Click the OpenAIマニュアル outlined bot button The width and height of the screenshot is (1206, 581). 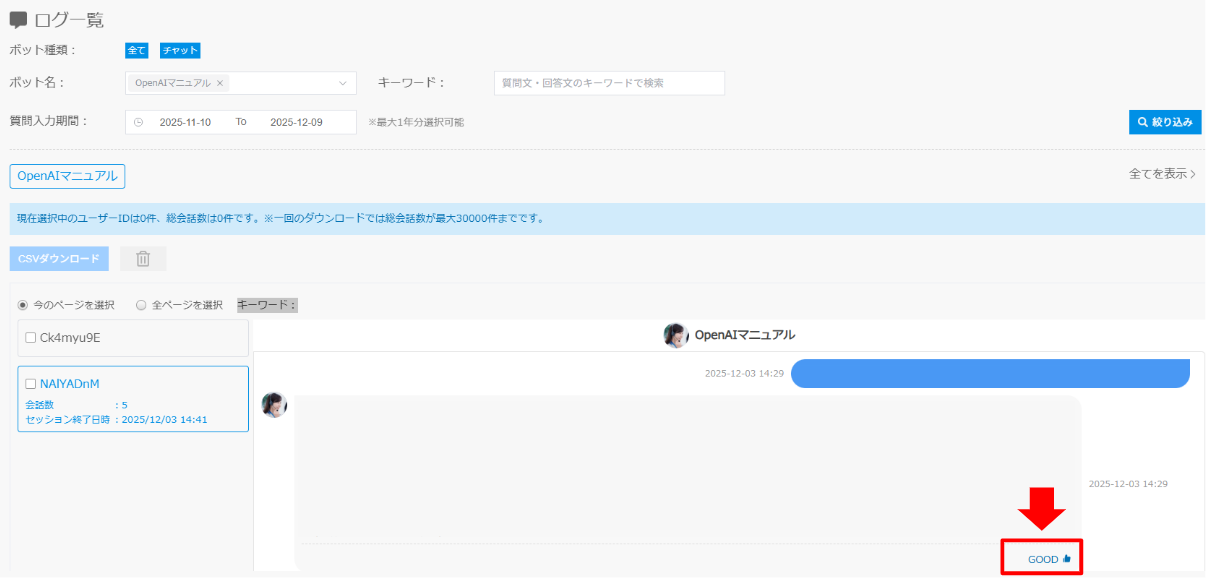(x=67, y=176)
